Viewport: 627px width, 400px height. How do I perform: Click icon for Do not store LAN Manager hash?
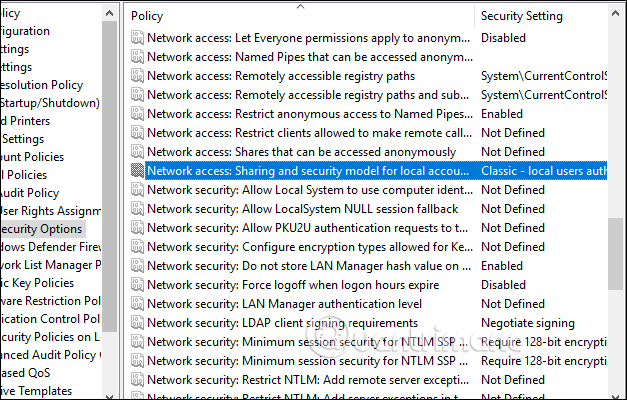click(x=137, y=266)
